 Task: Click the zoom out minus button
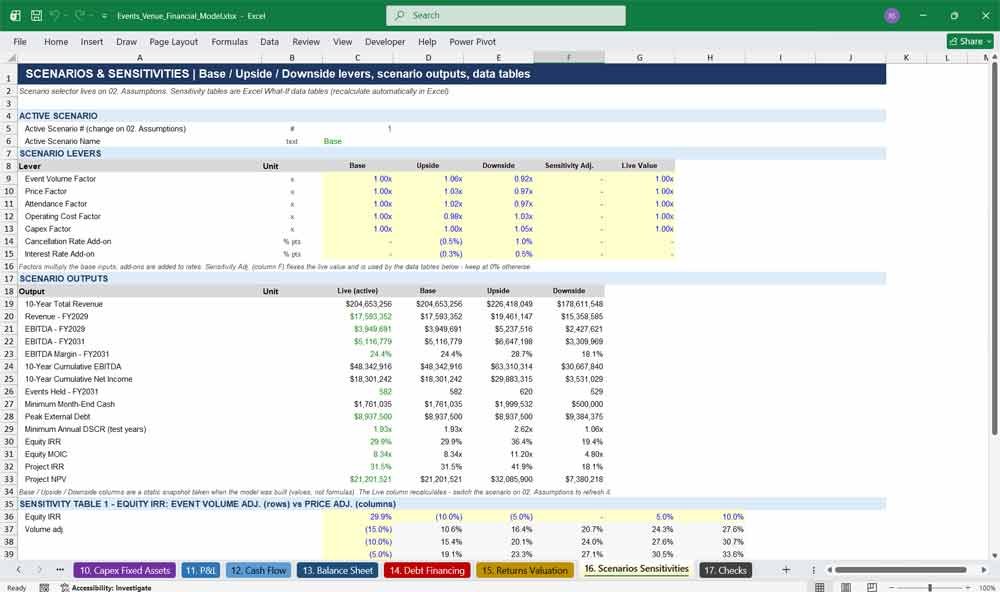click(892, 587)
